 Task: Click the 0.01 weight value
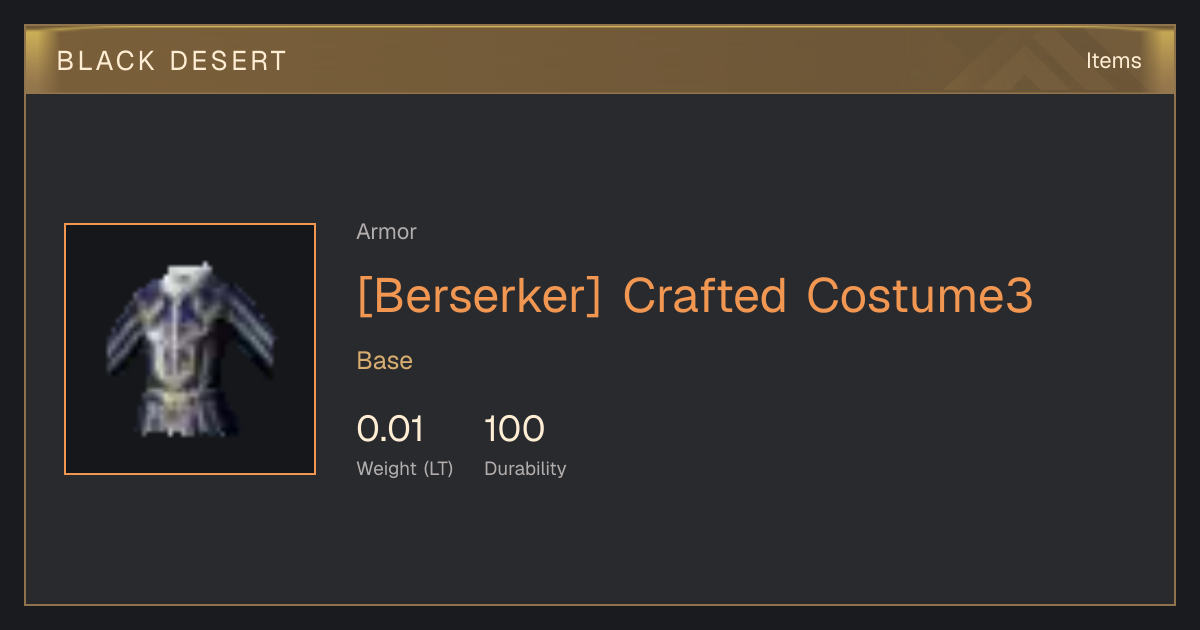[x=390, y=429]
